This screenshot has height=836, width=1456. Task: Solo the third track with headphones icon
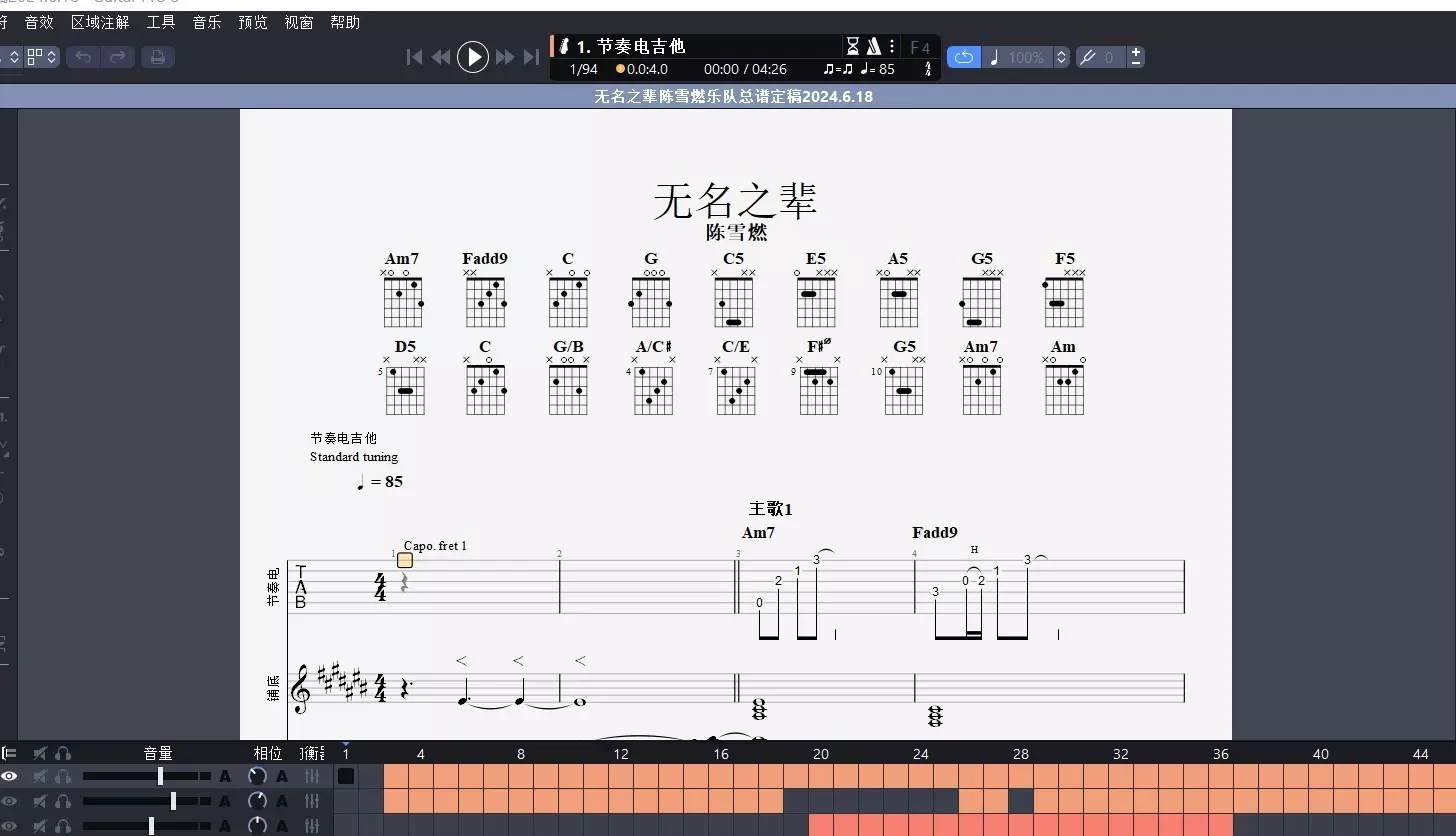(63, 826)
